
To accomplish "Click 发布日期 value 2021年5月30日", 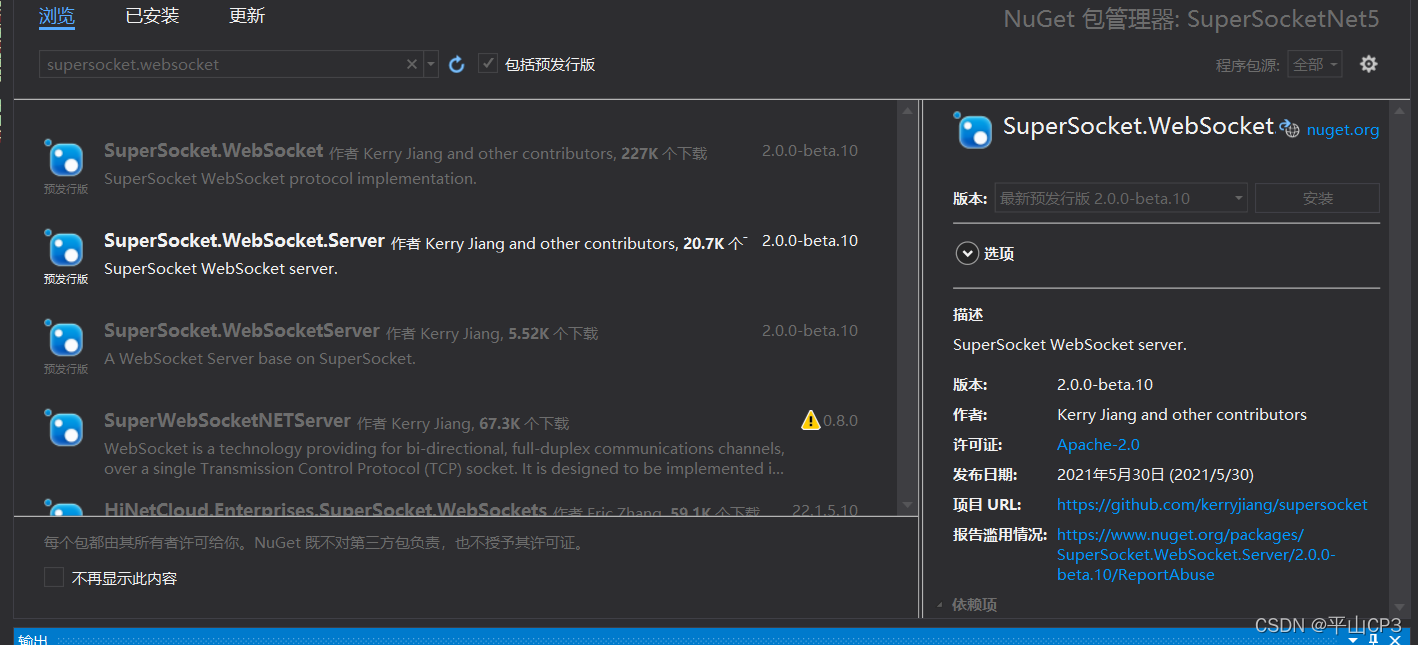I will point(1155,475).
